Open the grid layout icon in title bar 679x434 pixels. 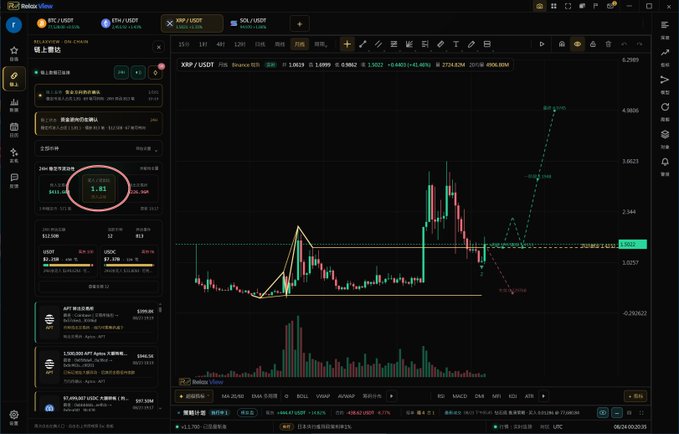point(554,6)
